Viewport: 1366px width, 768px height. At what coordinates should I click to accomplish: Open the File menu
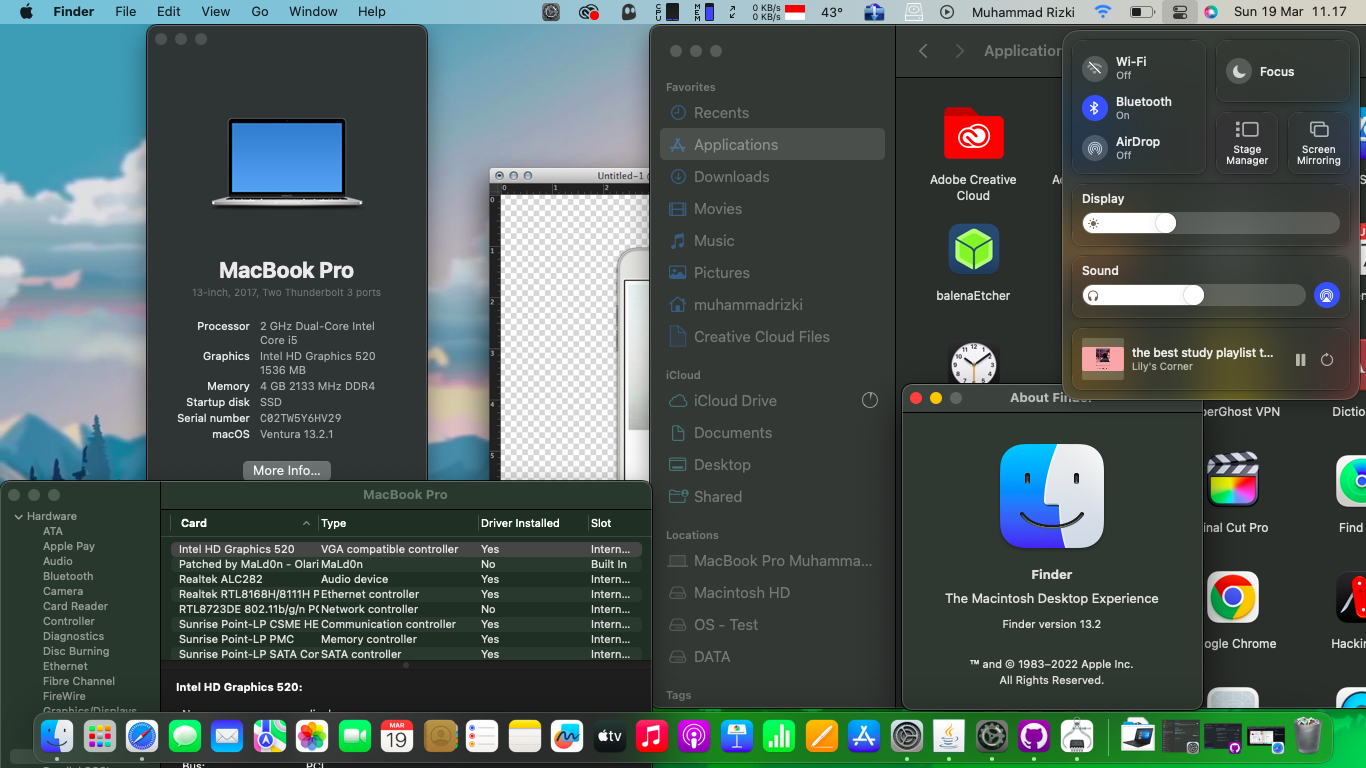click(x=125, y=12)
